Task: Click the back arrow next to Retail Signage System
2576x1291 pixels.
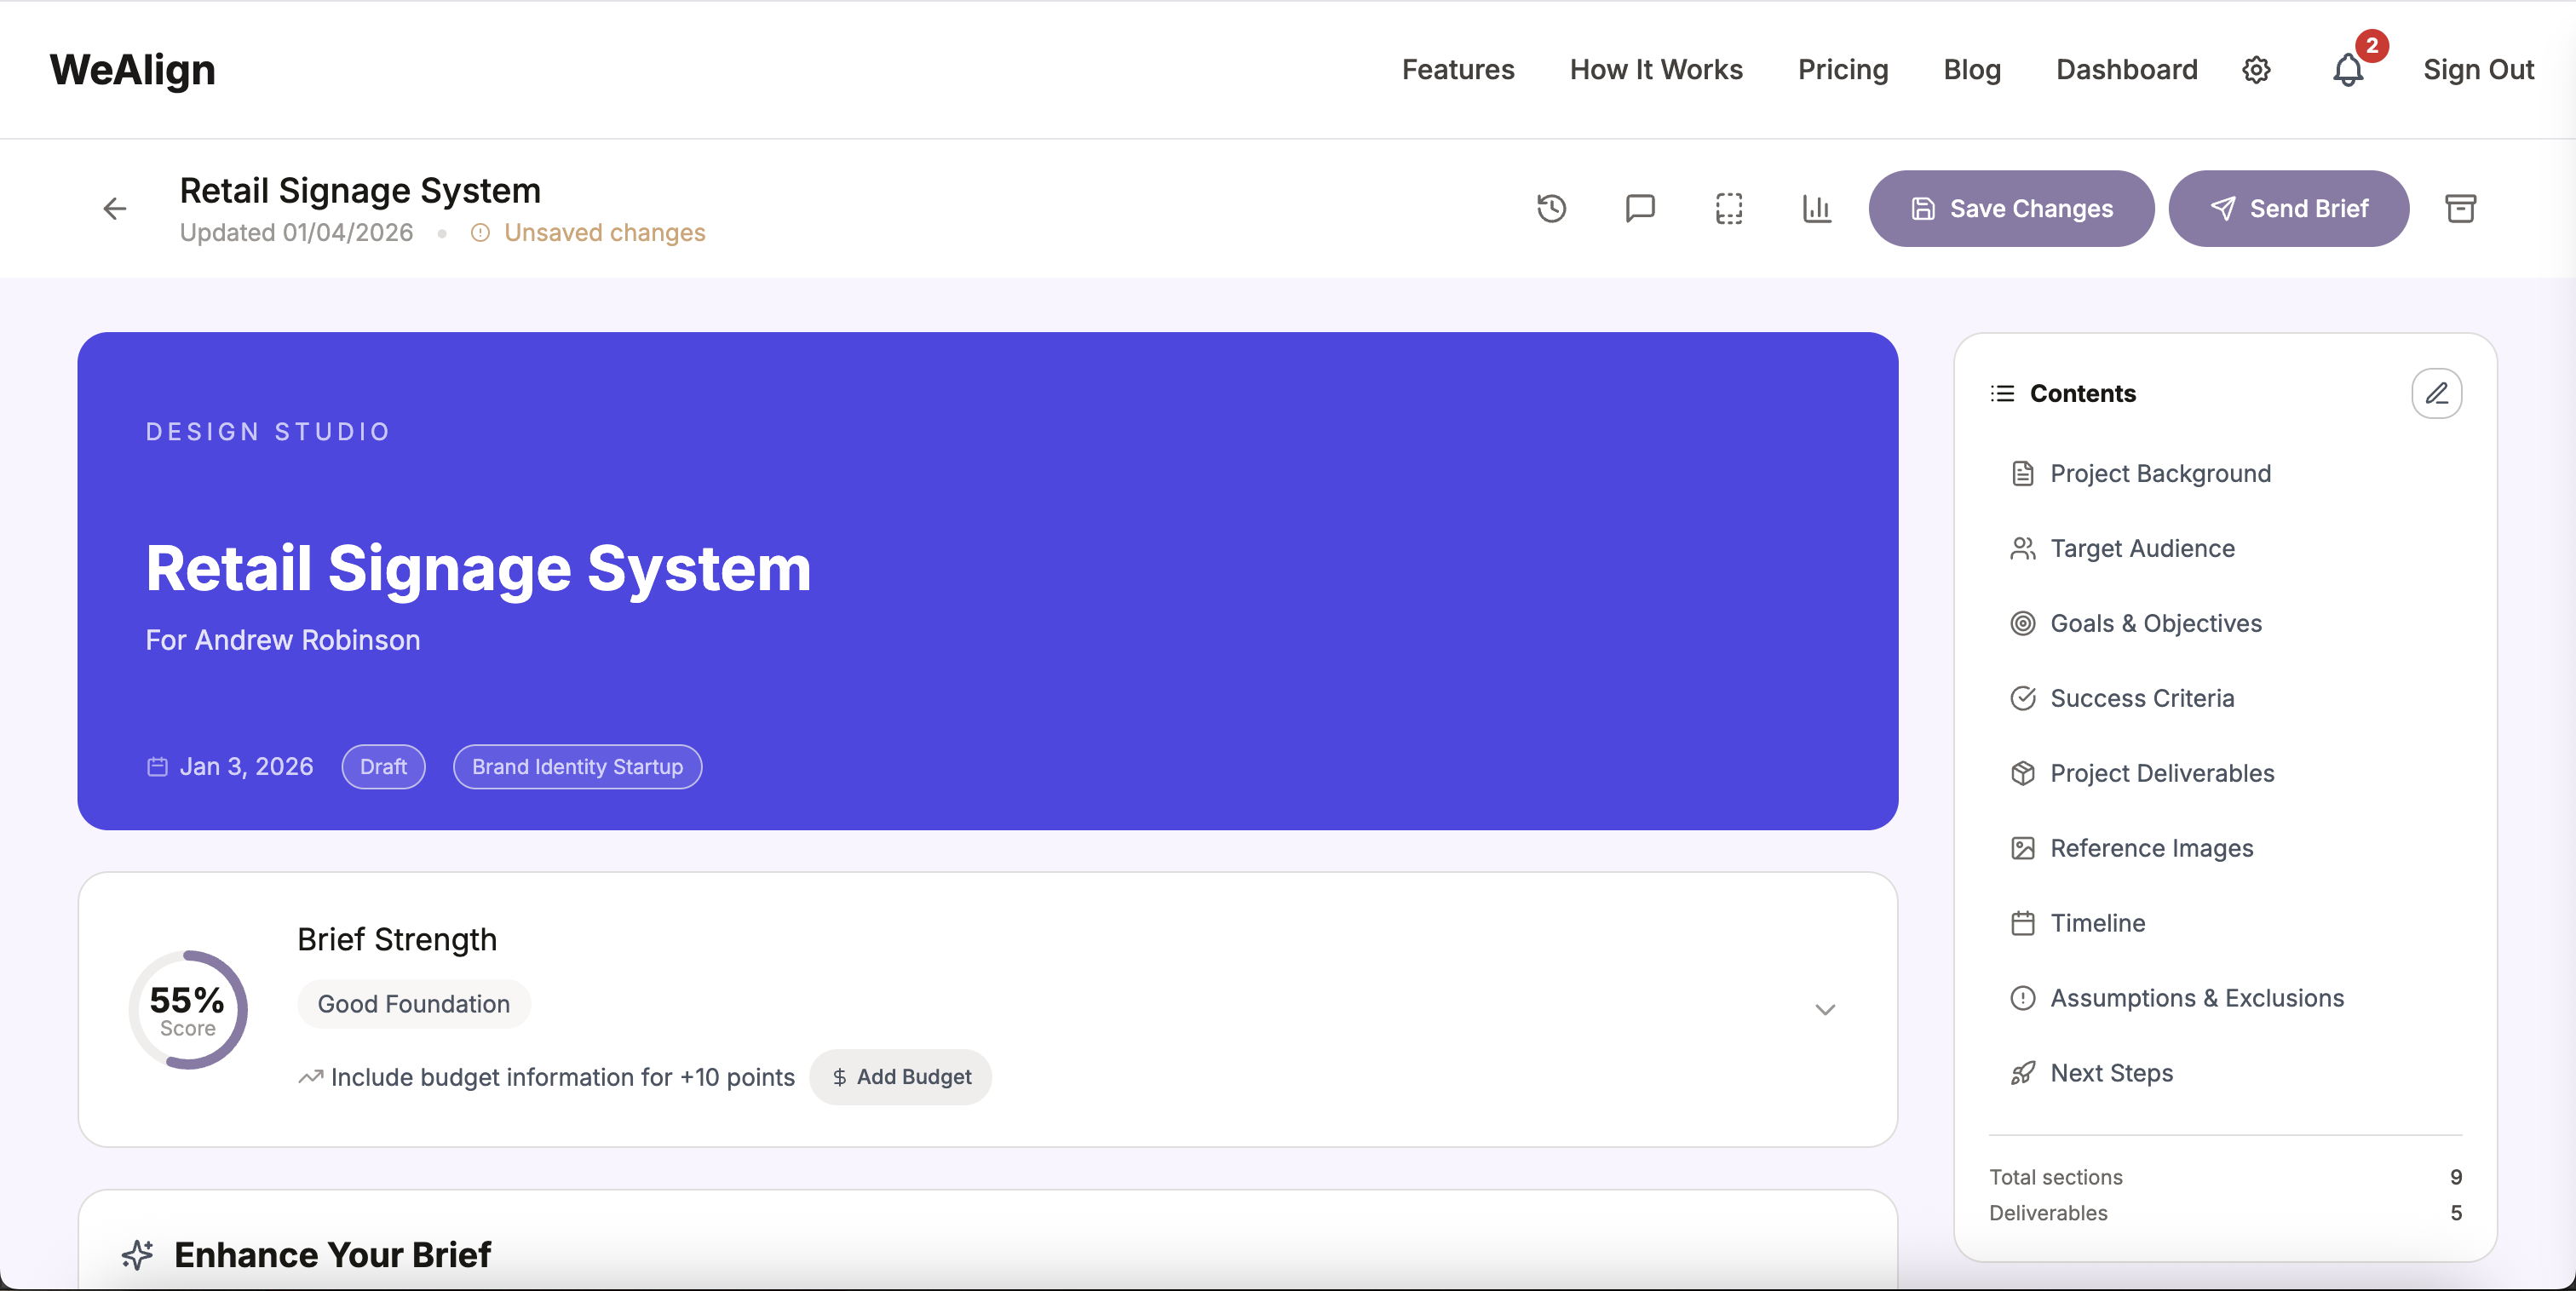Action: (x=114, y=208)
